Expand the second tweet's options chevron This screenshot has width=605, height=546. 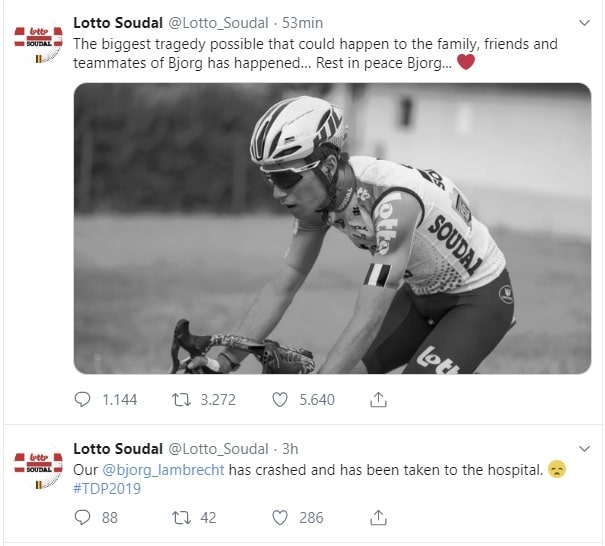coord(585,447)
